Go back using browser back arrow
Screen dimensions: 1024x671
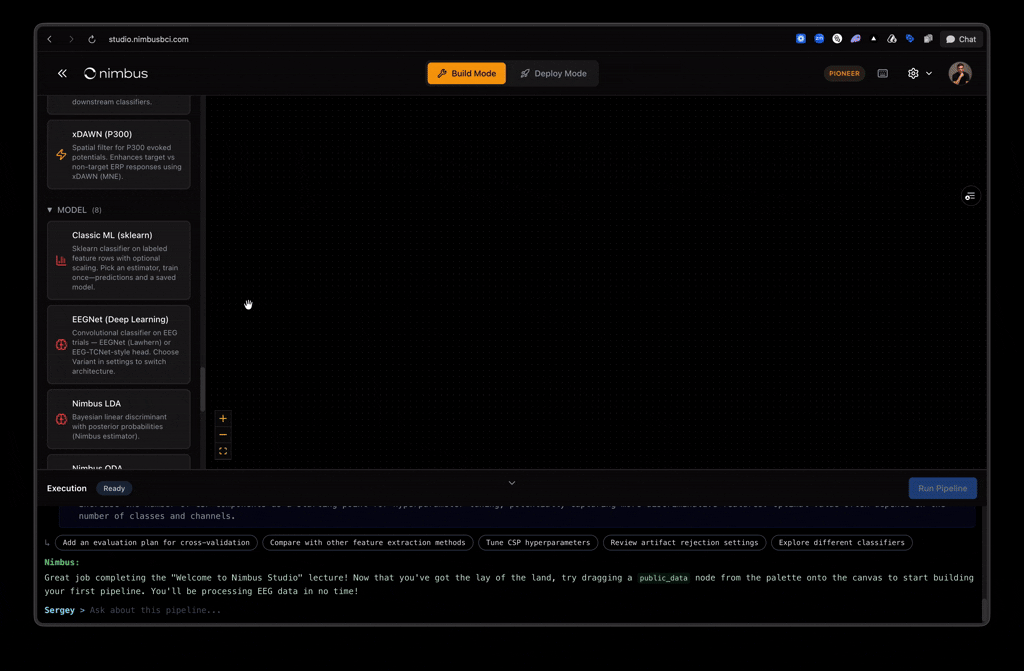(x=50, y=39)
